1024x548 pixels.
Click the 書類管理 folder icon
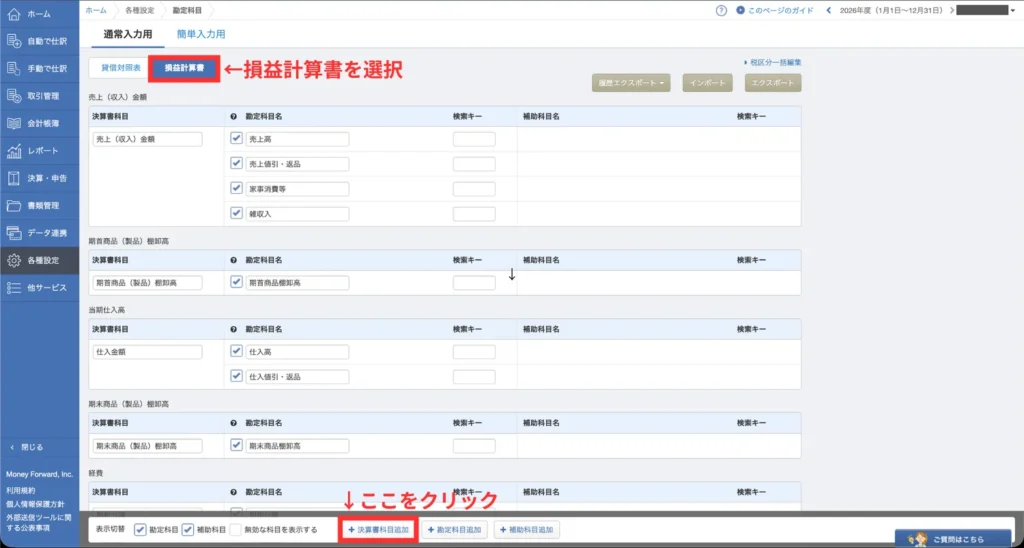coord(14,206)
